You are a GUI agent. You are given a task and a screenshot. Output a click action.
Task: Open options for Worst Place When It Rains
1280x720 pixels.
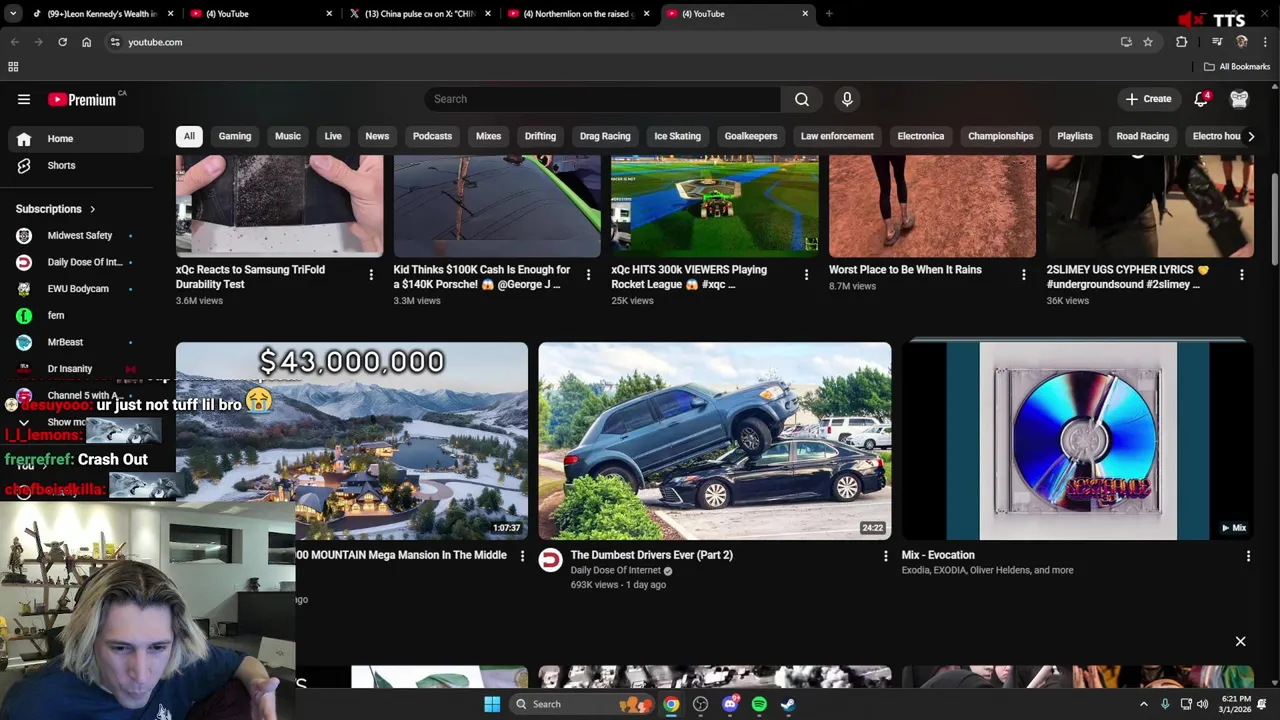tap(1024, 275)
